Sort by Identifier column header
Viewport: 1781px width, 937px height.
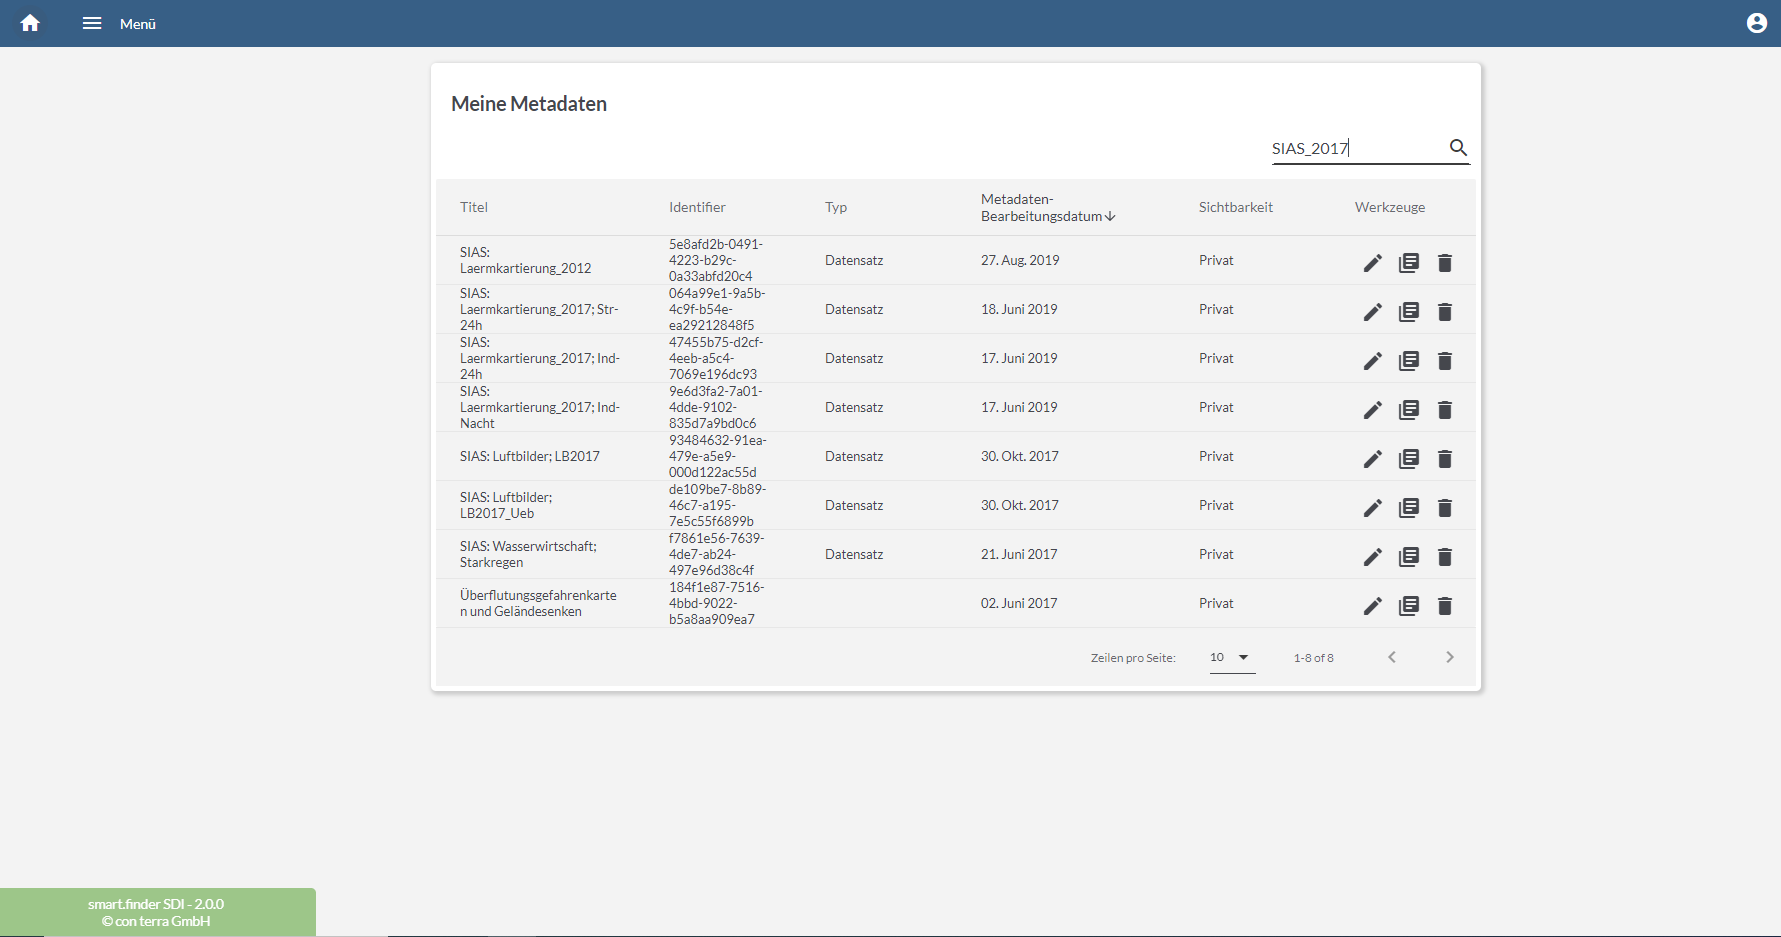pyautogui.click(x=697, y=207)
